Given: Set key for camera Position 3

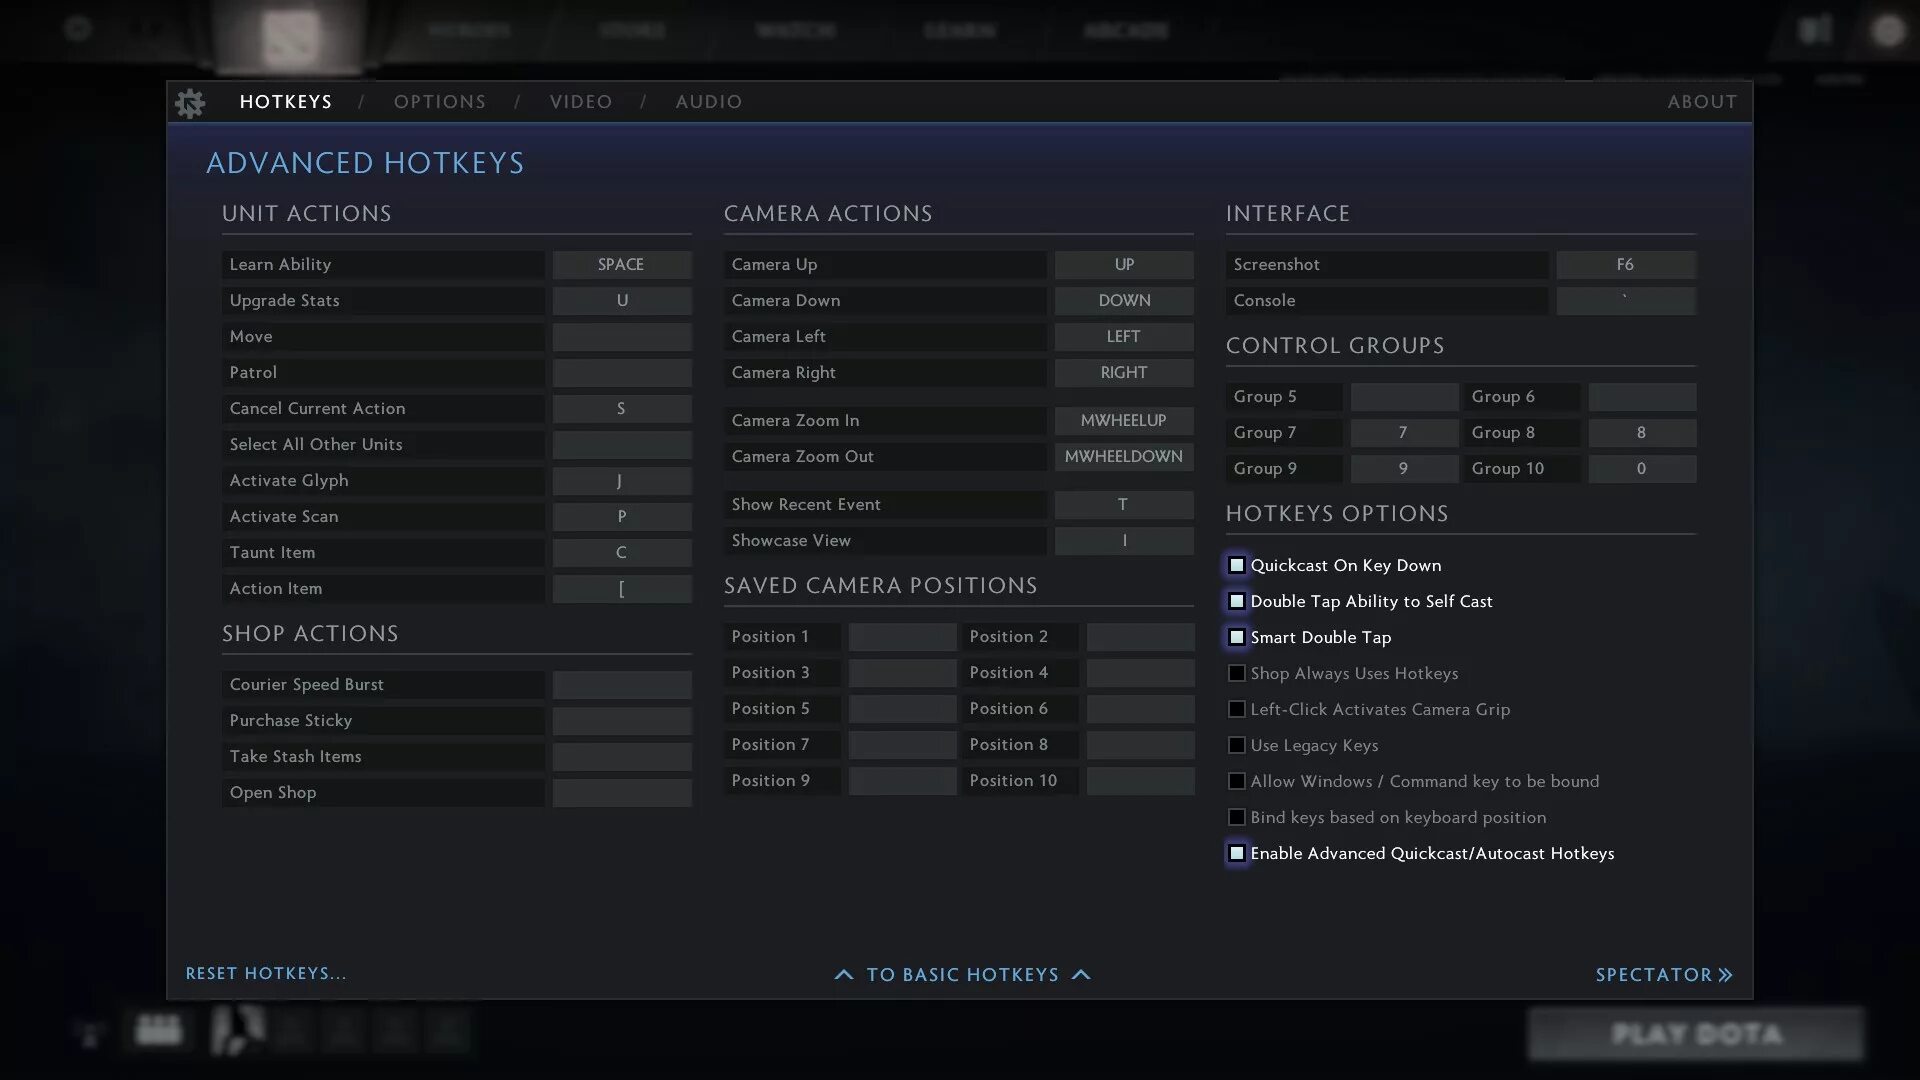Looking at the screenshot, I should tap(902, 673).
